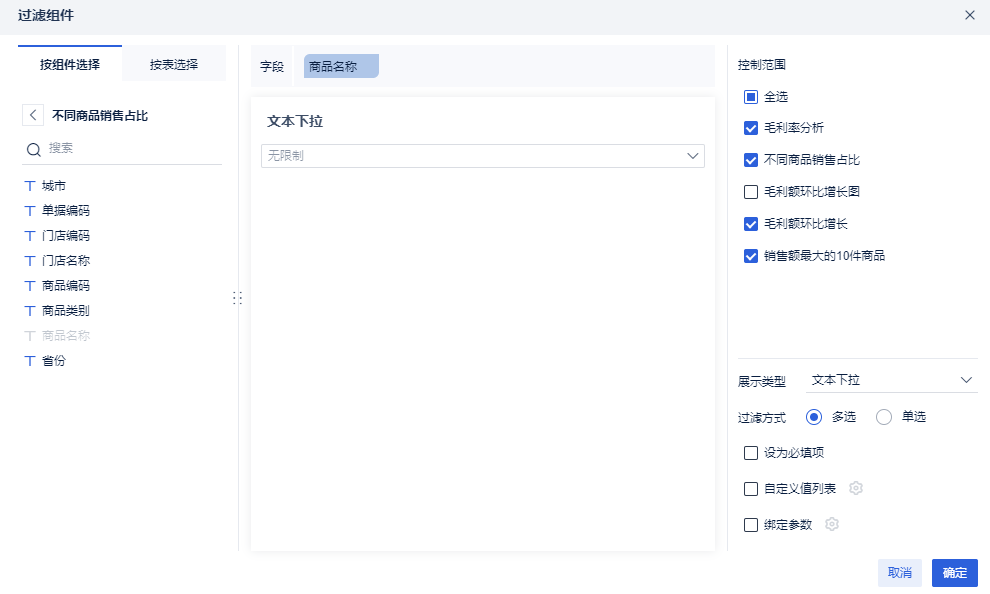
Task: Check the 设为必填项 option
Action: (x=751, y=453)
